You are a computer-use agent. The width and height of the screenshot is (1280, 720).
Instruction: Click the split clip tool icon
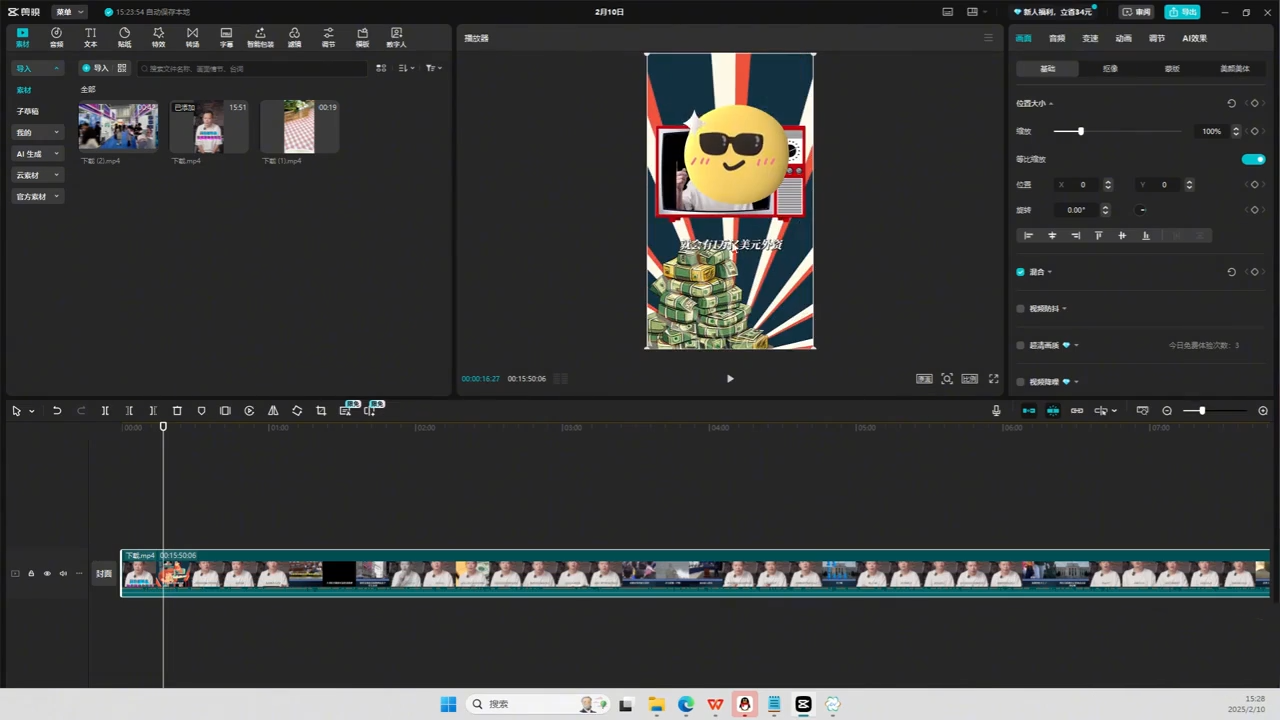point(105,411)
